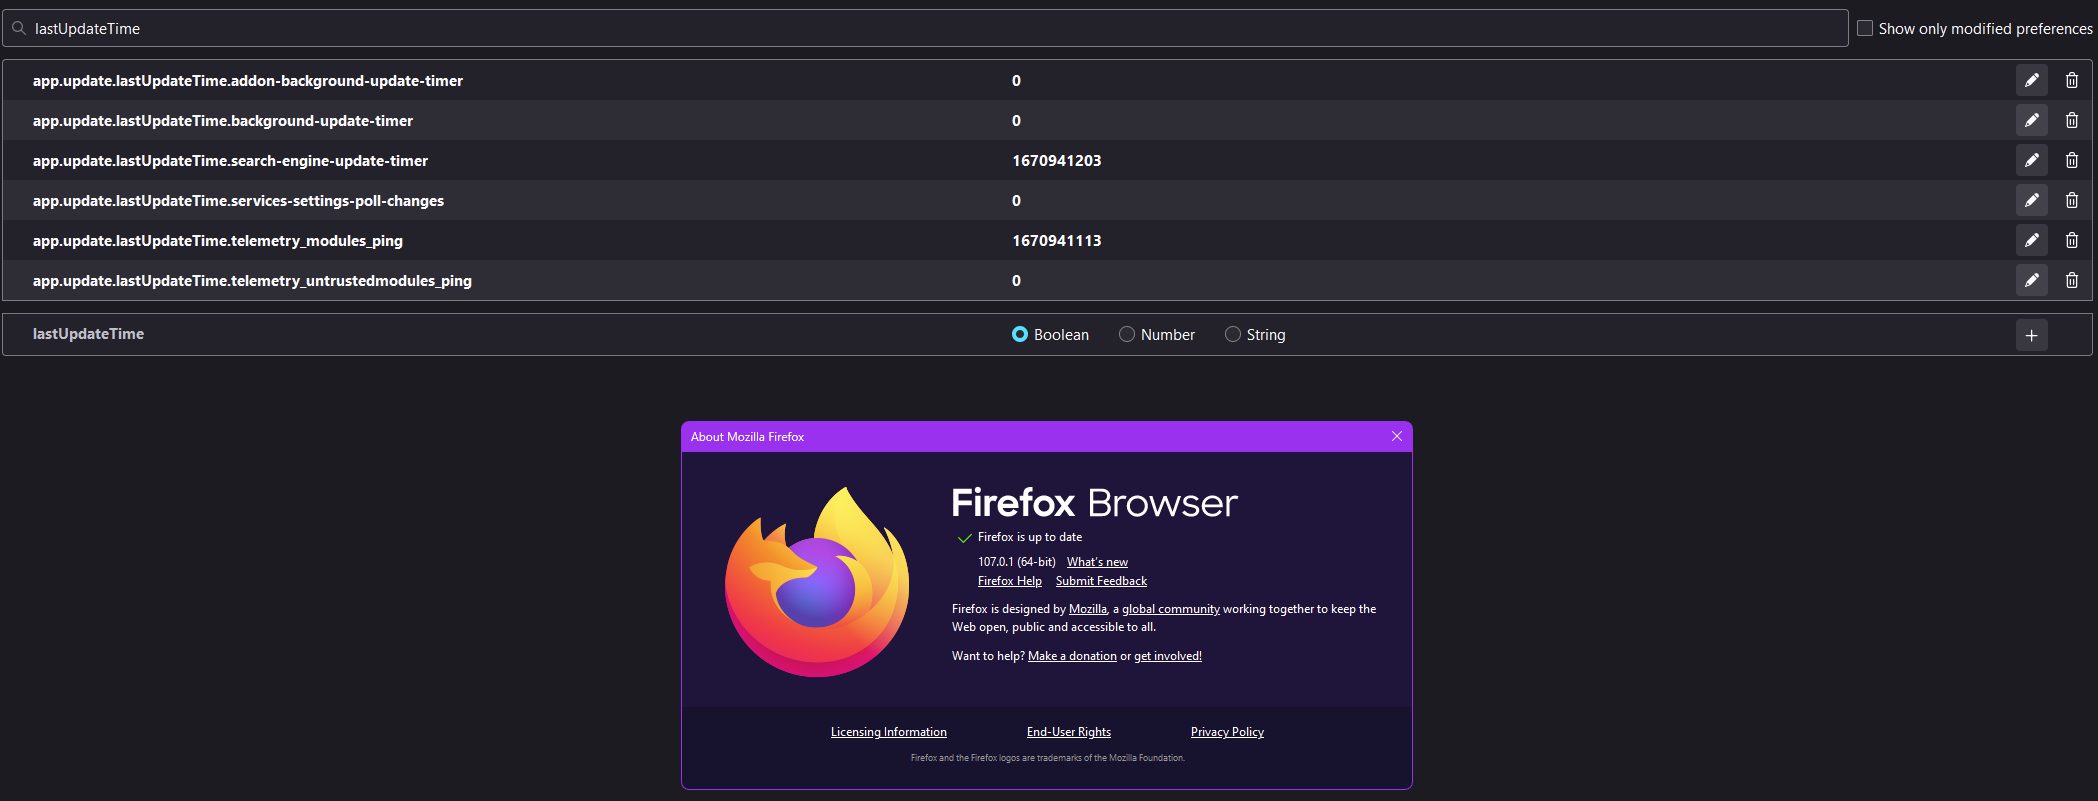2098x801 pixels.
Task: Delete telemetry_modules_ping preference
Action: pyautogui.click(x=2072, y=240)
